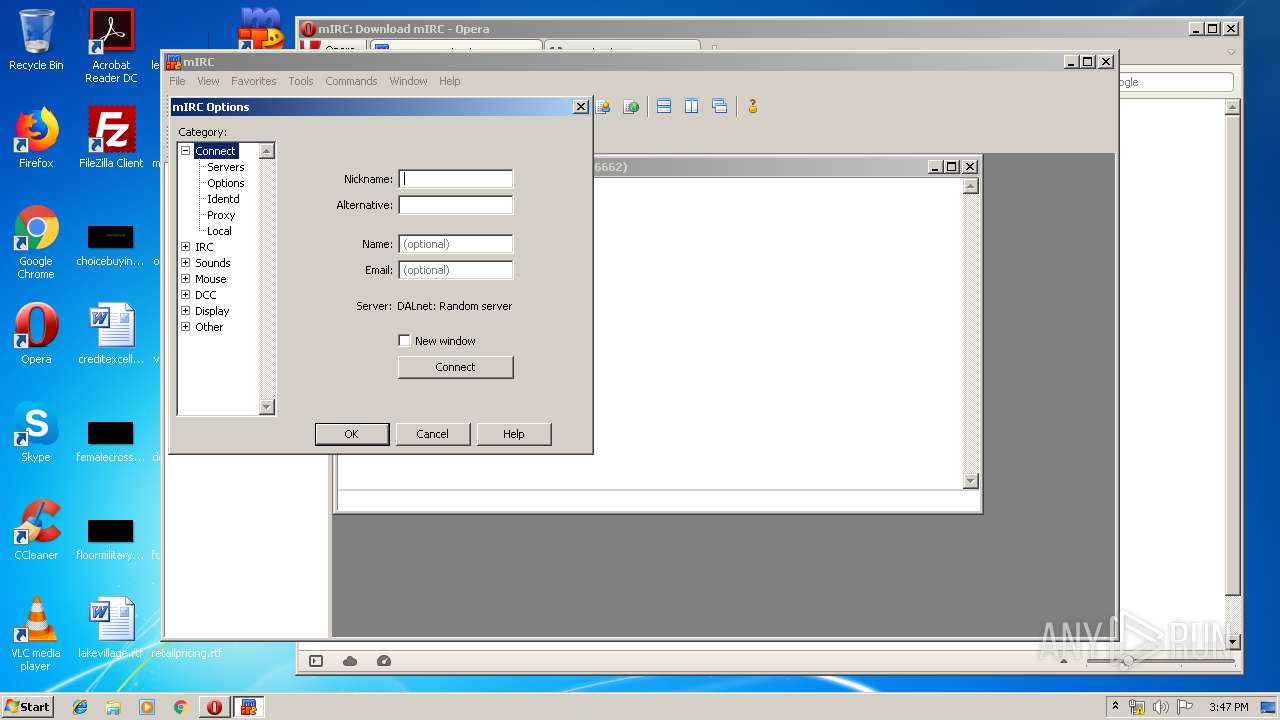
Task: Expand the Sounds category
Action: (x=185, y=263)
